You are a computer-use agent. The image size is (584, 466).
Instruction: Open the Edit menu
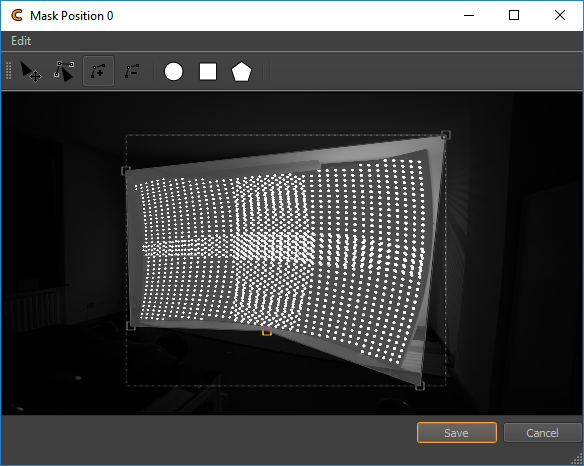click(x=21, y=41)
